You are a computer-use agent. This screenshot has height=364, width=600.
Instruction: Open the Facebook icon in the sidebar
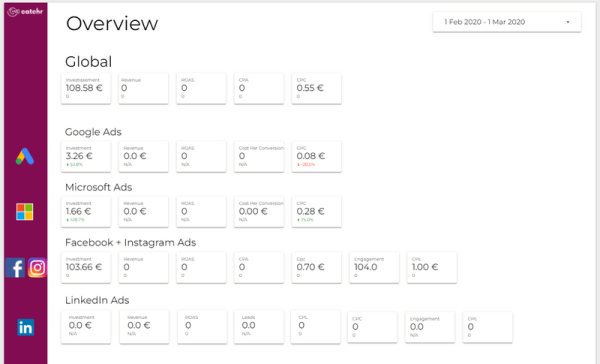[x=15, y=268]
